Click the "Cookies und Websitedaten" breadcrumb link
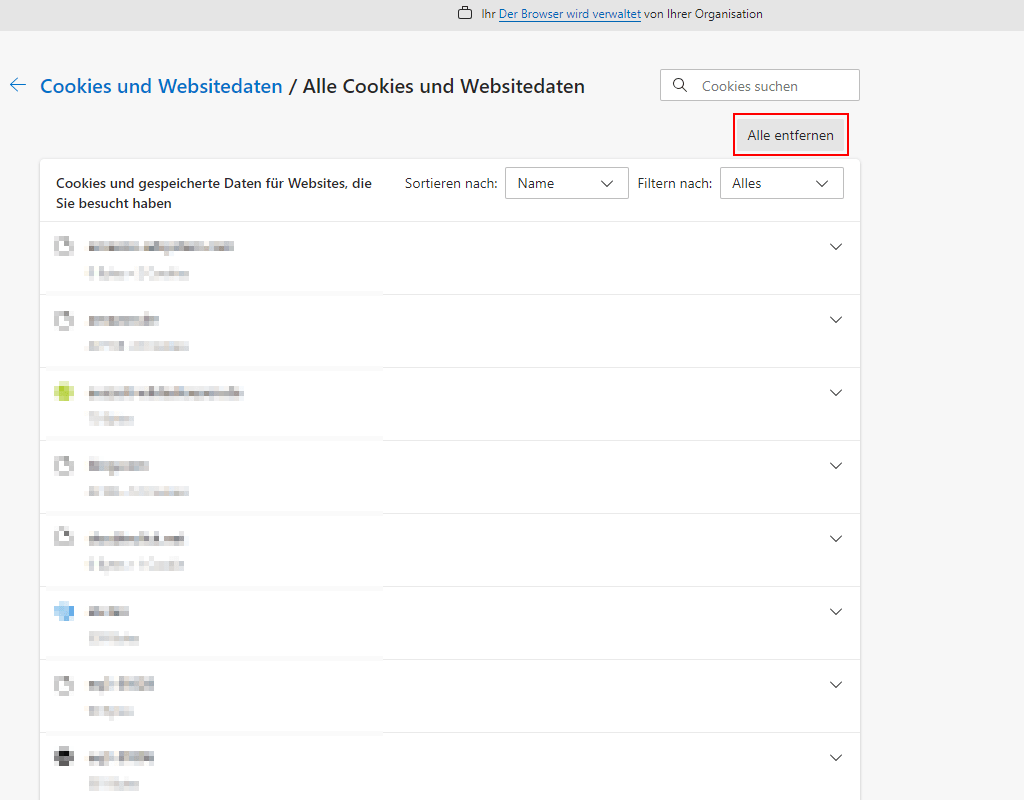The height and width of the screenshot is (800, 1024). click(x=160, y=86)
